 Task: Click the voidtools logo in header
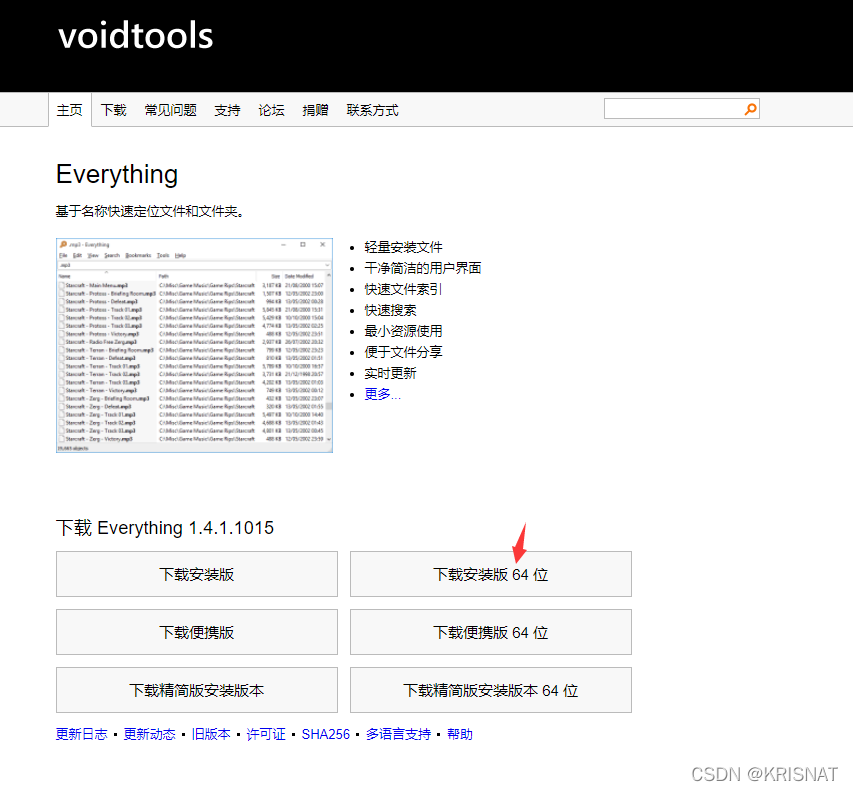pyautogui.click(x=135, y=36)
